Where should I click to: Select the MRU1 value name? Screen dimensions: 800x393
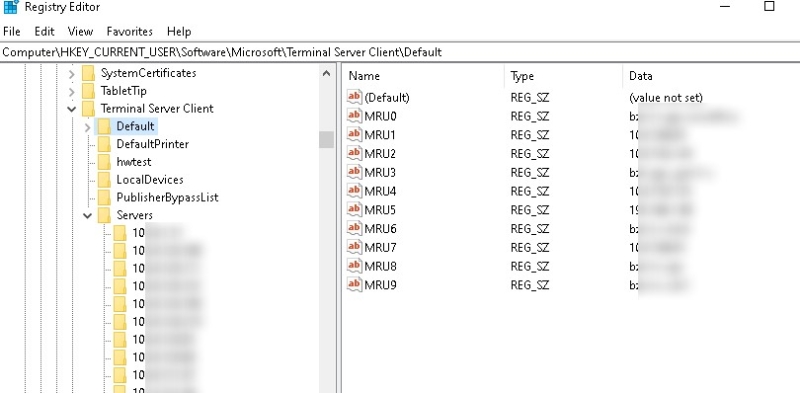point(381,135)
